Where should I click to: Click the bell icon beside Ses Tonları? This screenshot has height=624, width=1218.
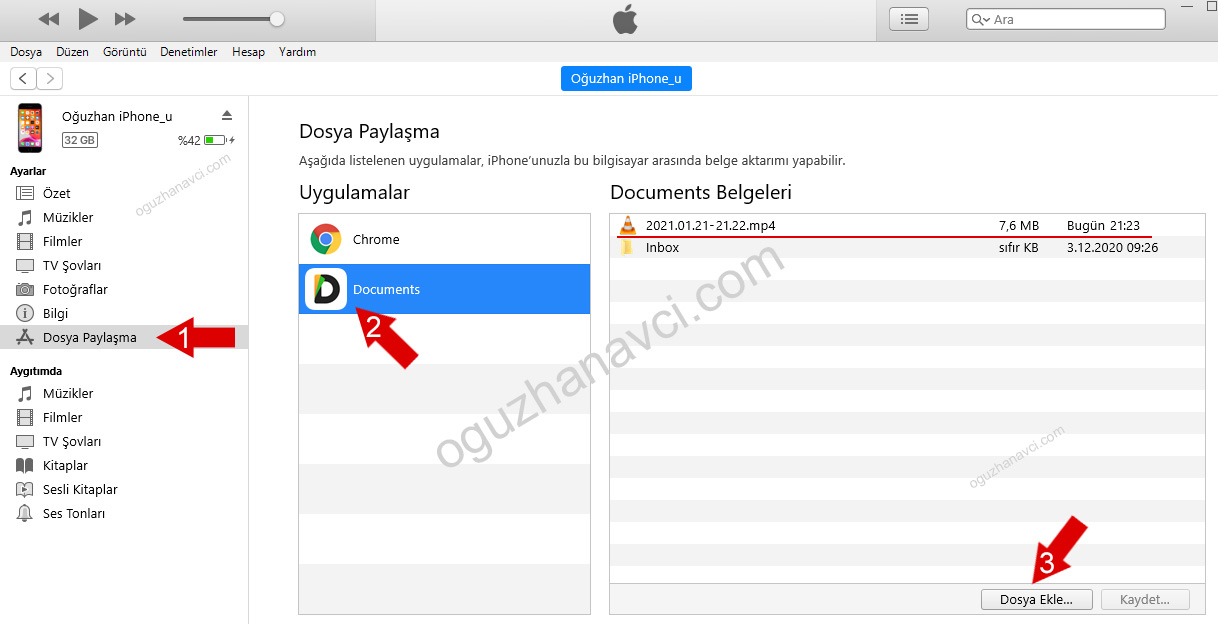click(x=25, y=513)
